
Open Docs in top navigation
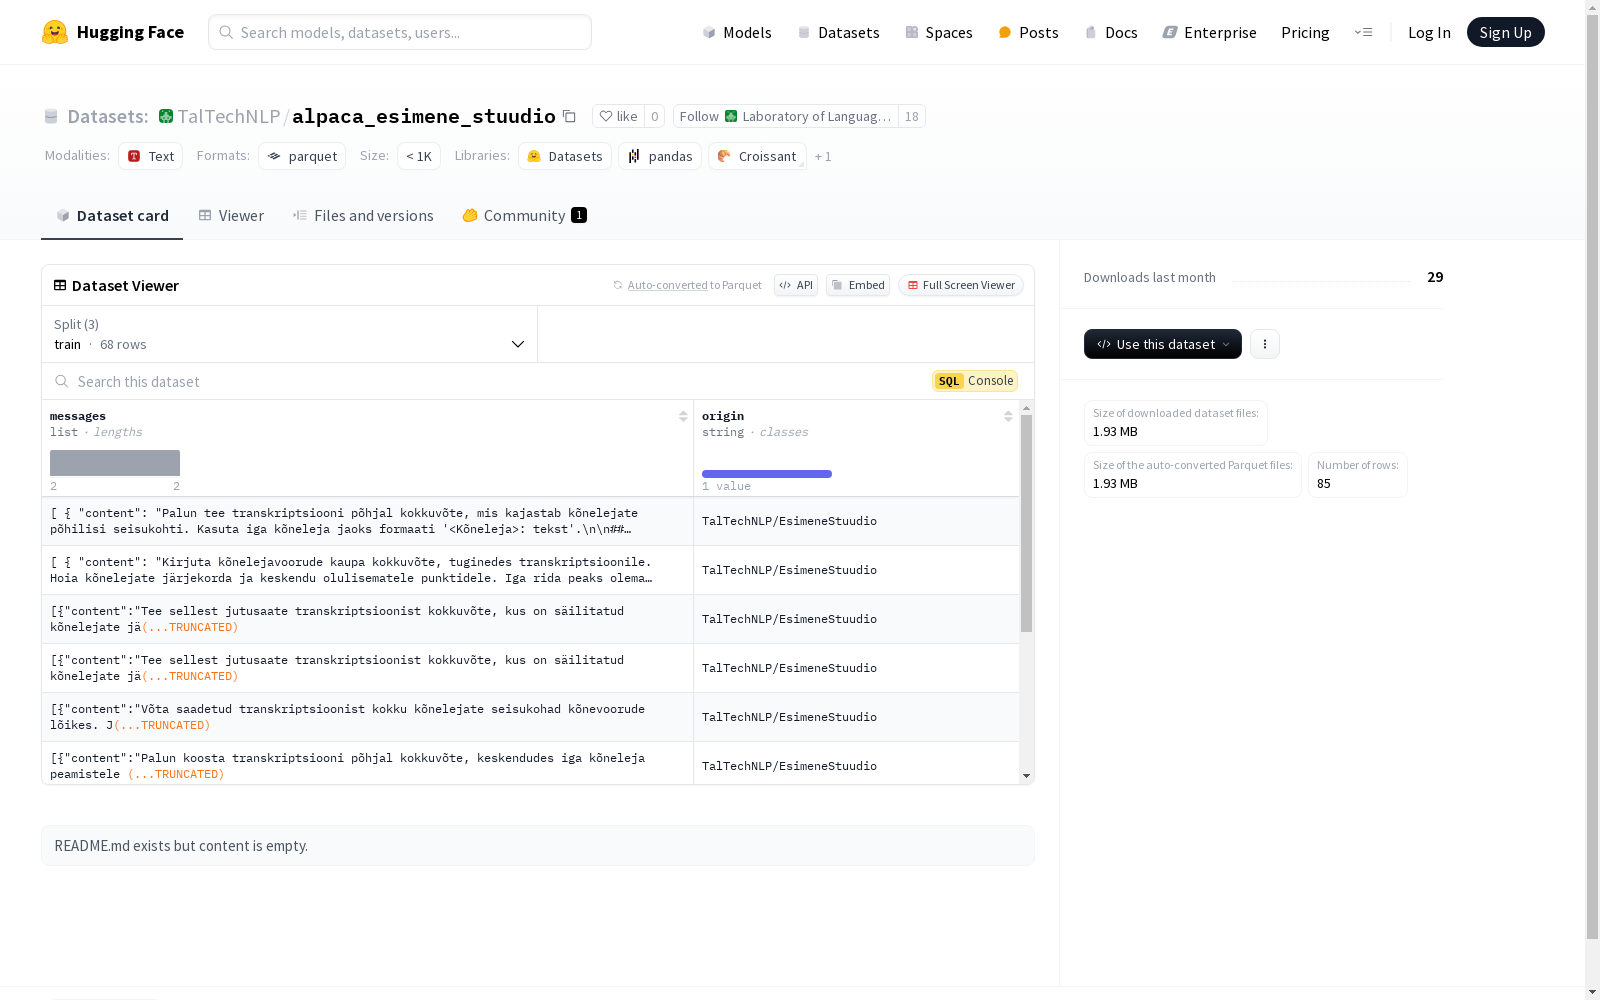pos(1111,32)
